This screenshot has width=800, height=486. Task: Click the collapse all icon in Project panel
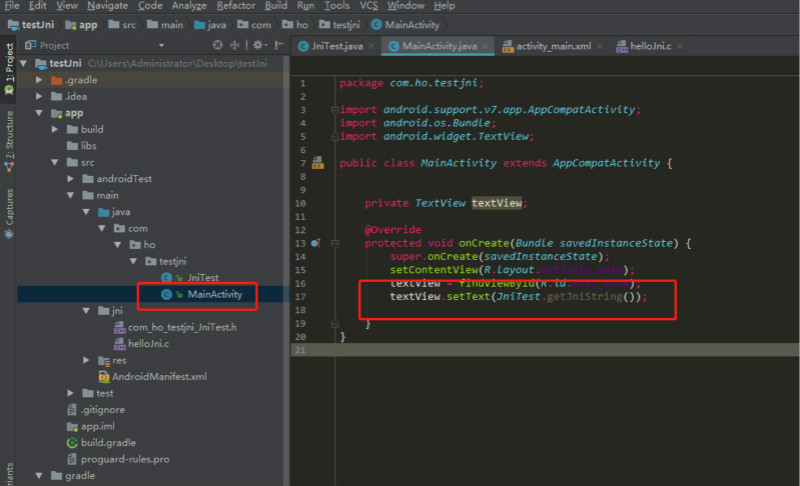click(x=235, y=45)
